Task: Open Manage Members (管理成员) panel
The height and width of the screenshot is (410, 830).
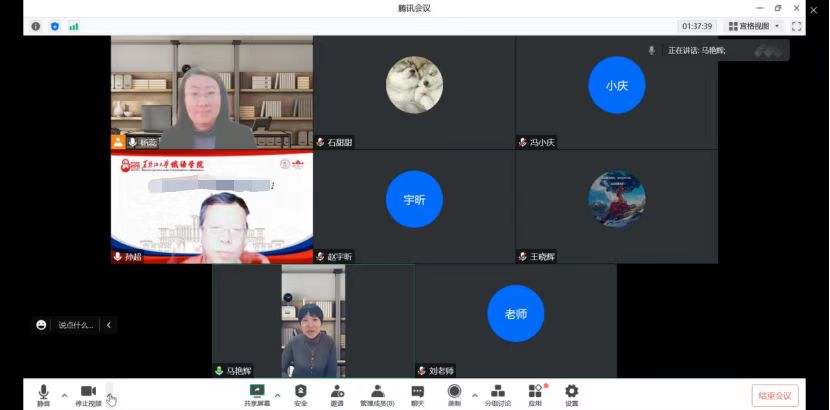Action: pos(377,394)
